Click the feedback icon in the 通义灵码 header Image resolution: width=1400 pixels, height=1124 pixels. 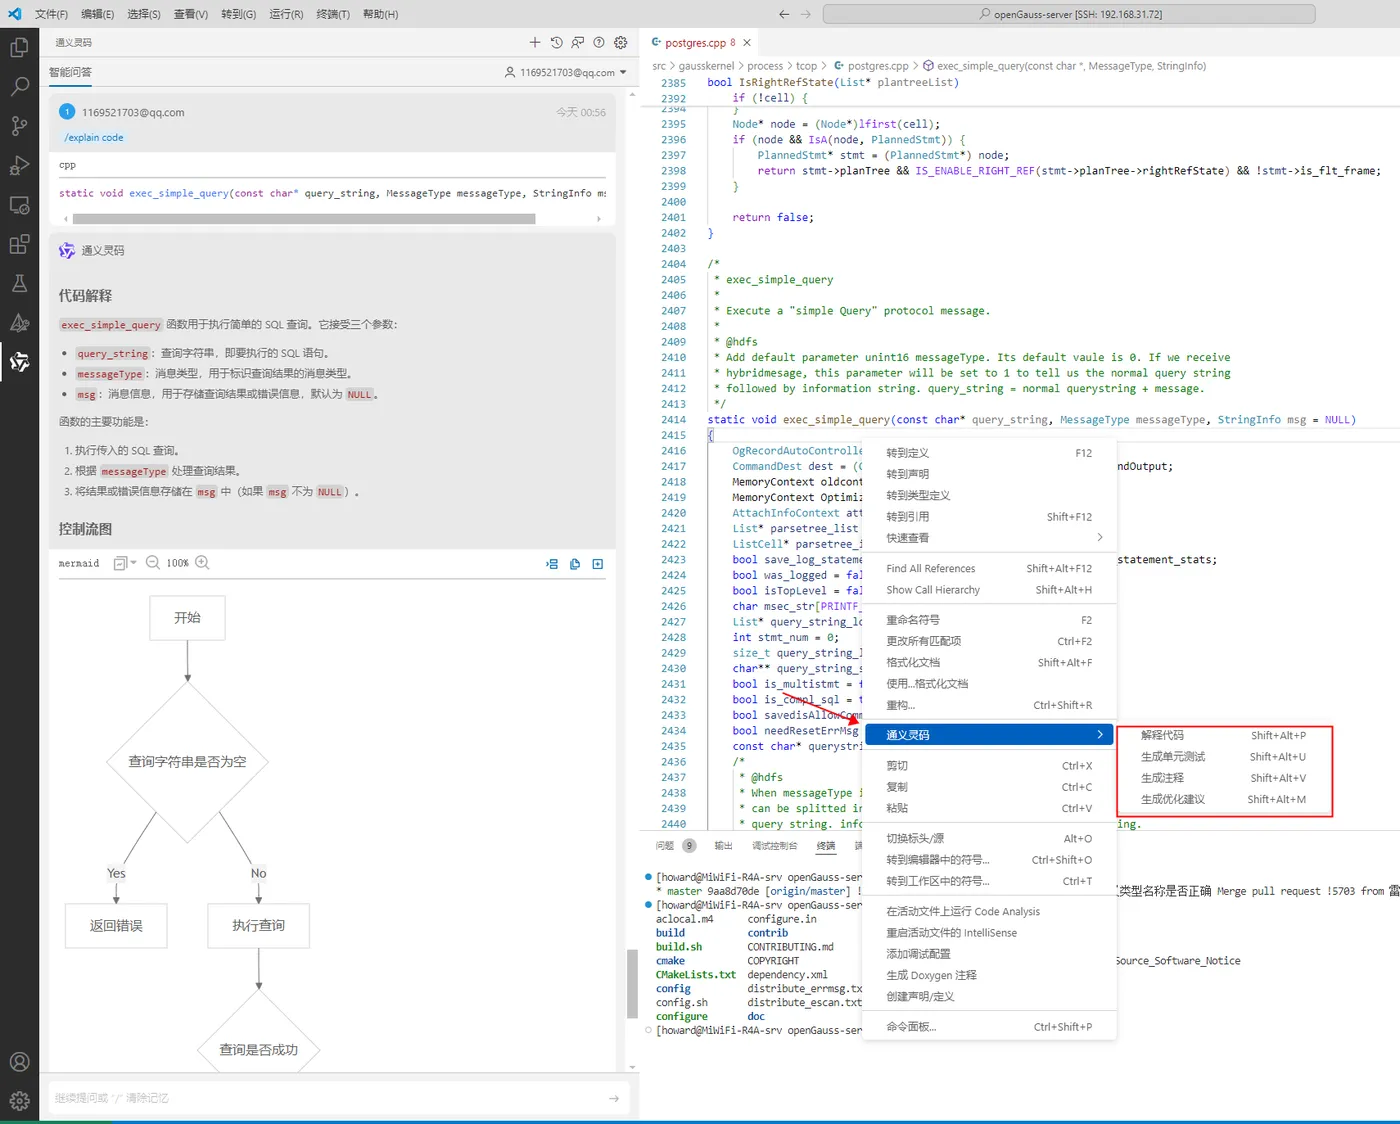(x=577, y=42)
